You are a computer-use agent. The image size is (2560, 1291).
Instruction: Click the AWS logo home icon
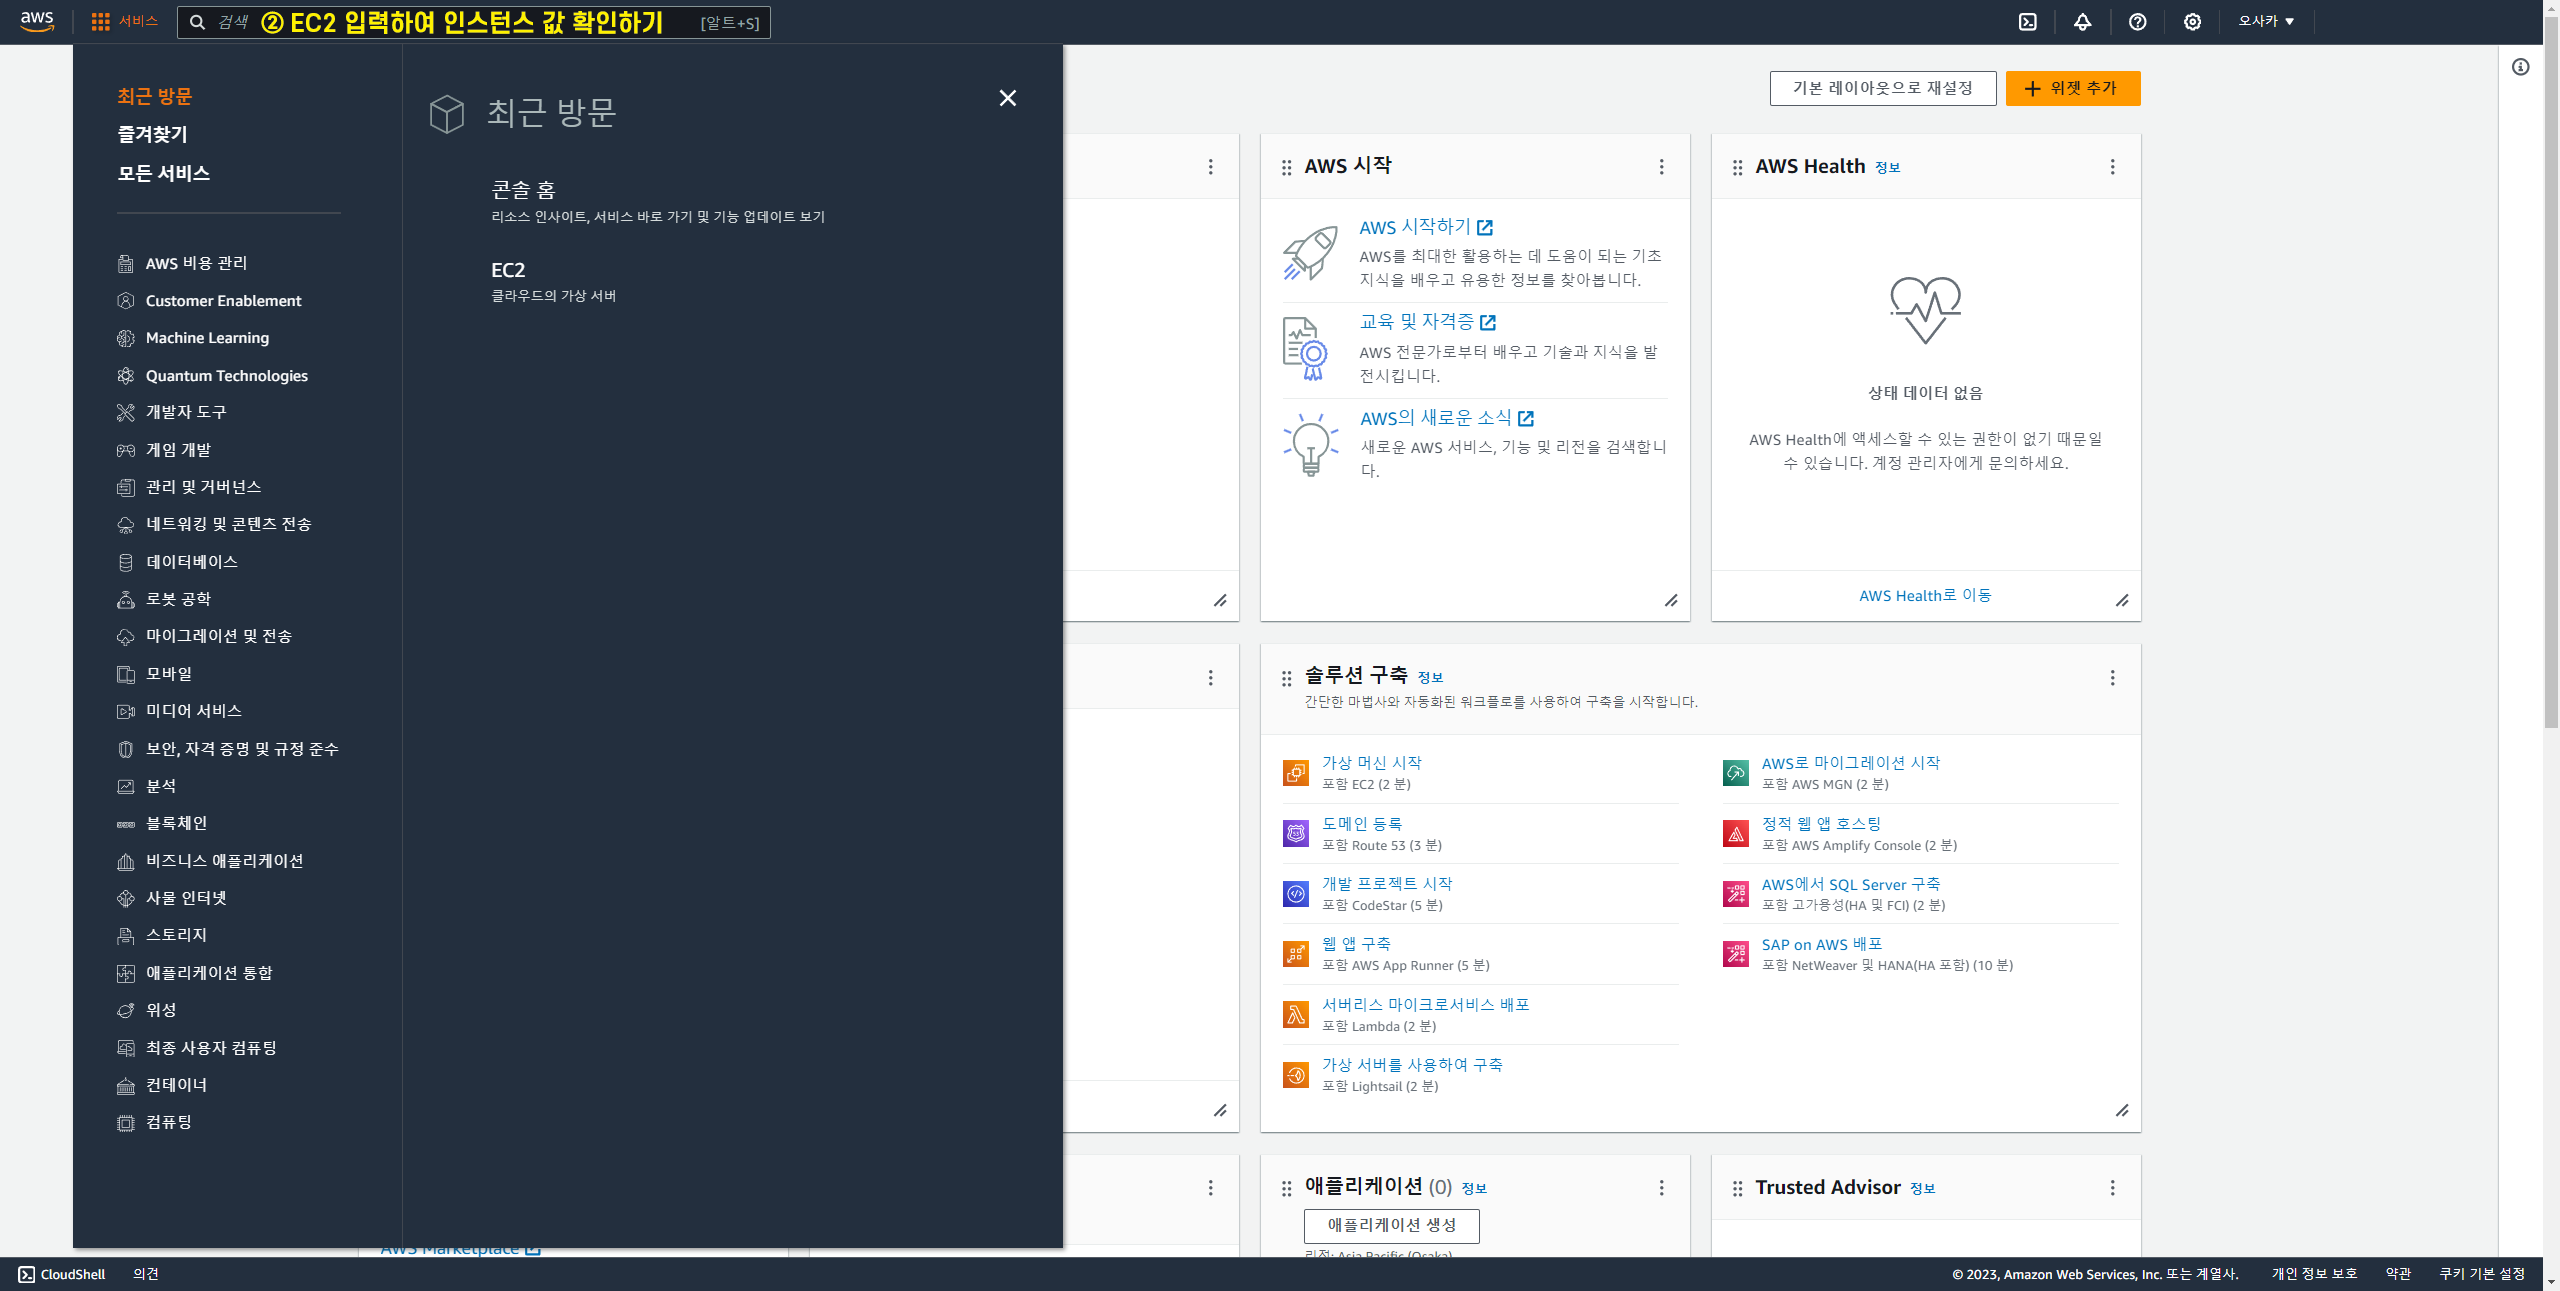tap(37, 22)
